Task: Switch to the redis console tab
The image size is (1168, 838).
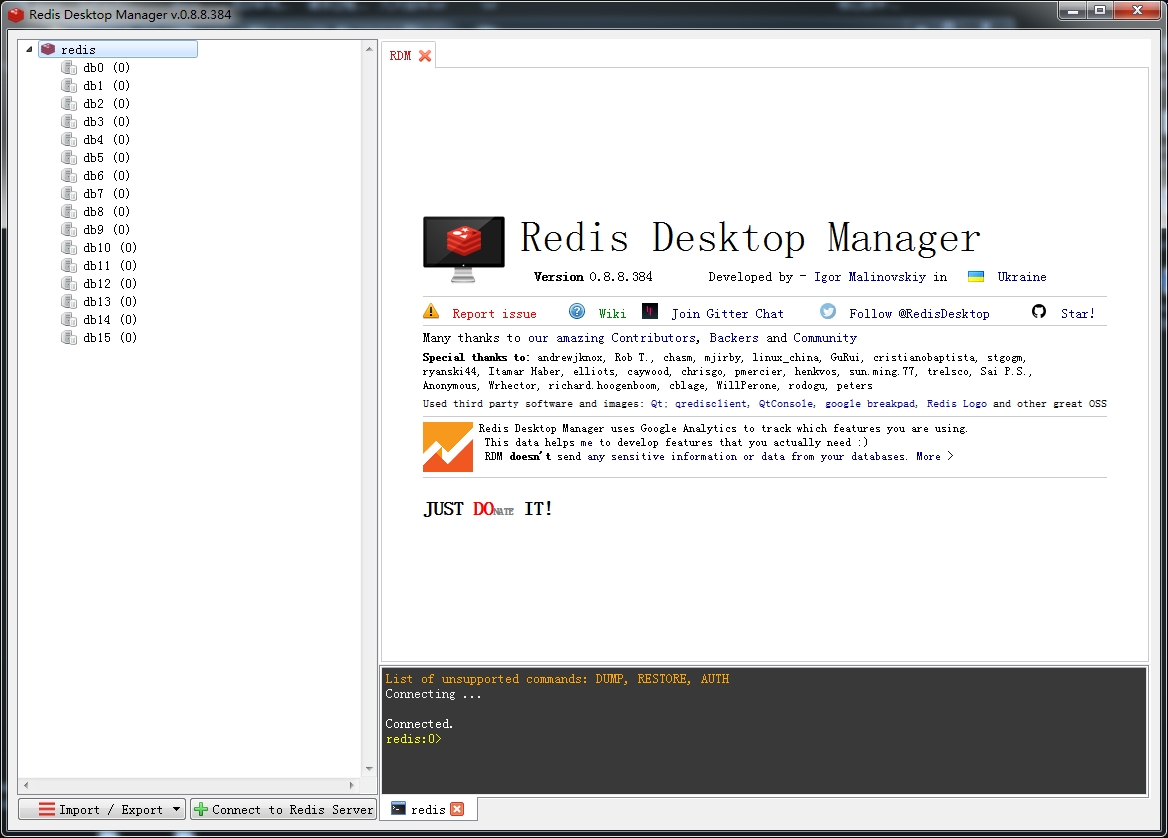Action: pos(428,810)
